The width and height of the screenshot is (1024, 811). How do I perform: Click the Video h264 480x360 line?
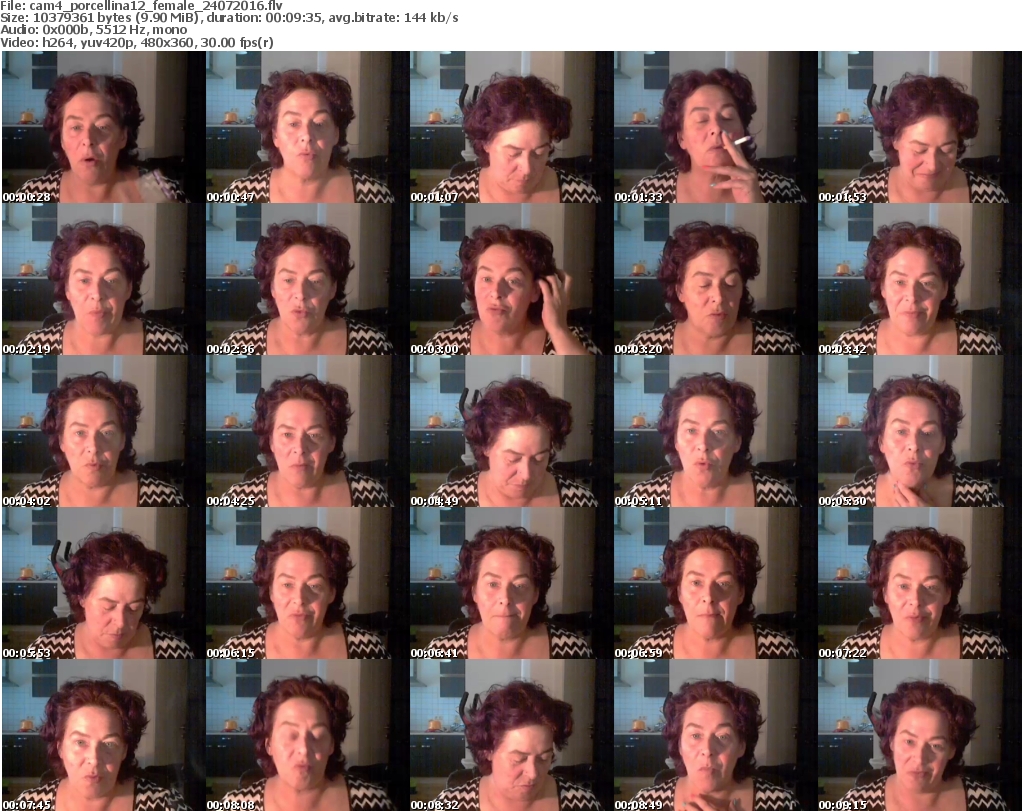point(136,42)
